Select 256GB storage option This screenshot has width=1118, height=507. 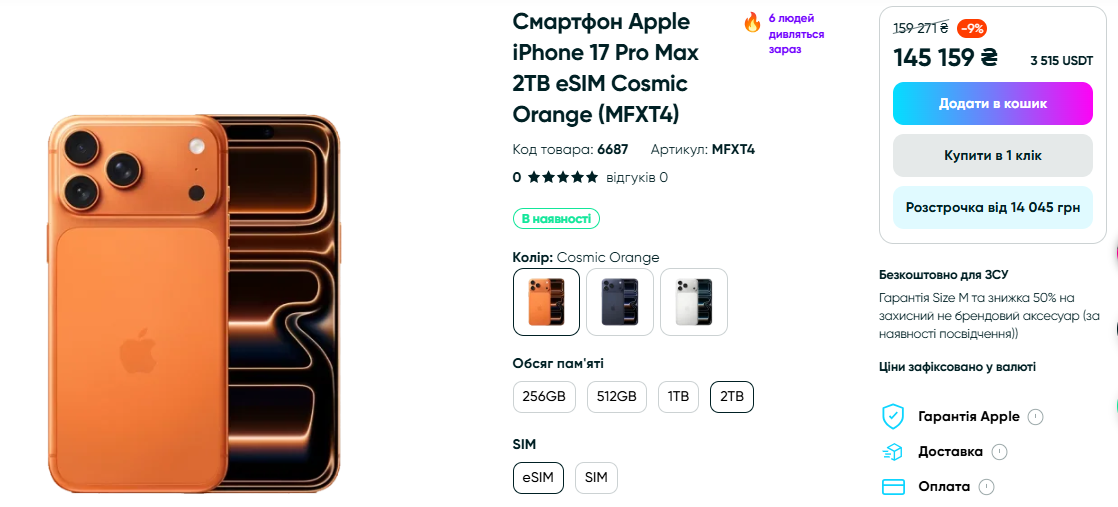coord(545,397)
